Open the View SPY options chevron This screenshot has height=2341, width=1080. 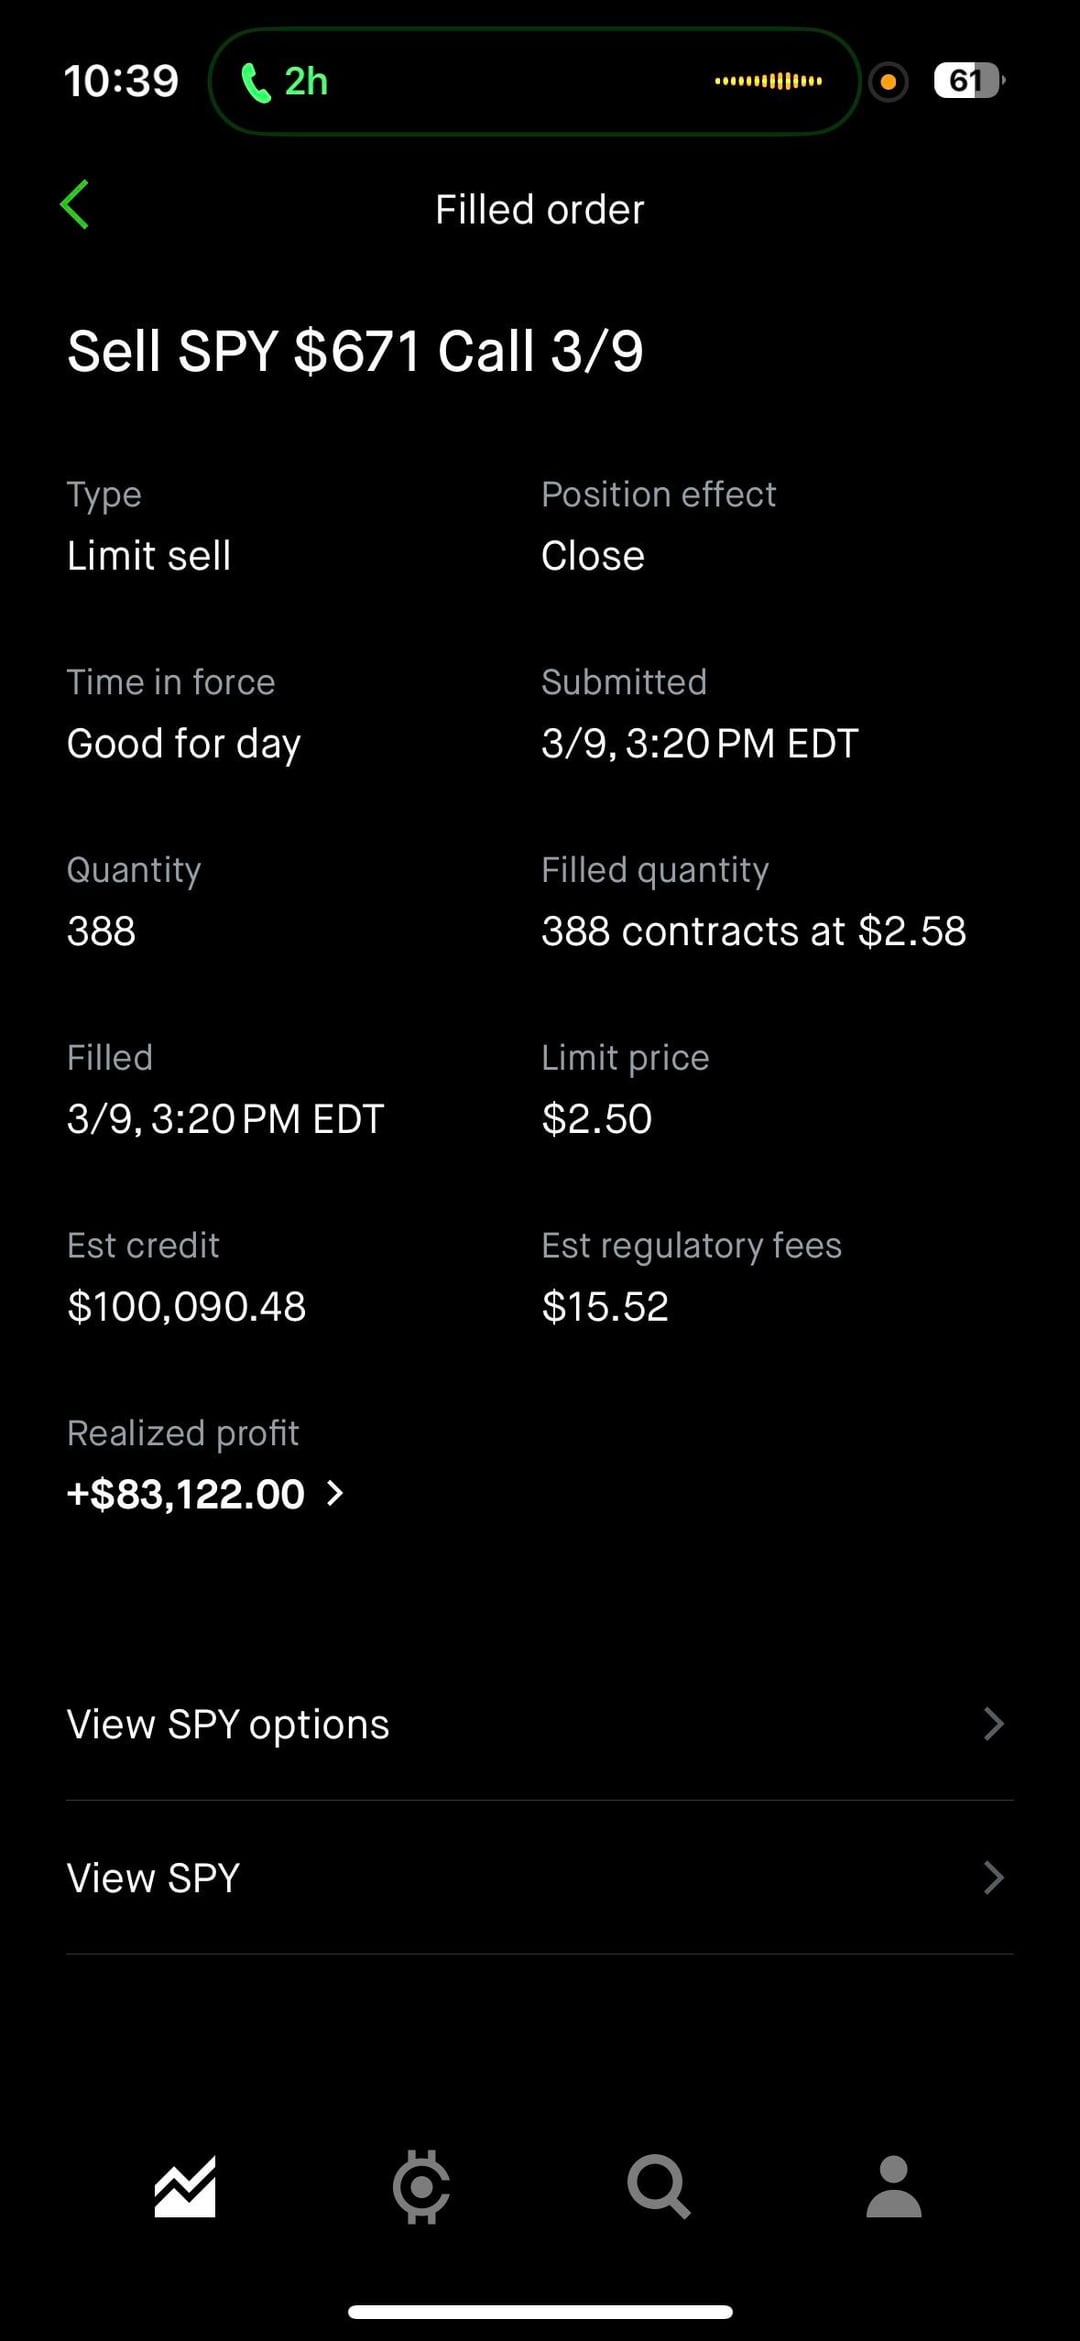[x=992, y=1724]
